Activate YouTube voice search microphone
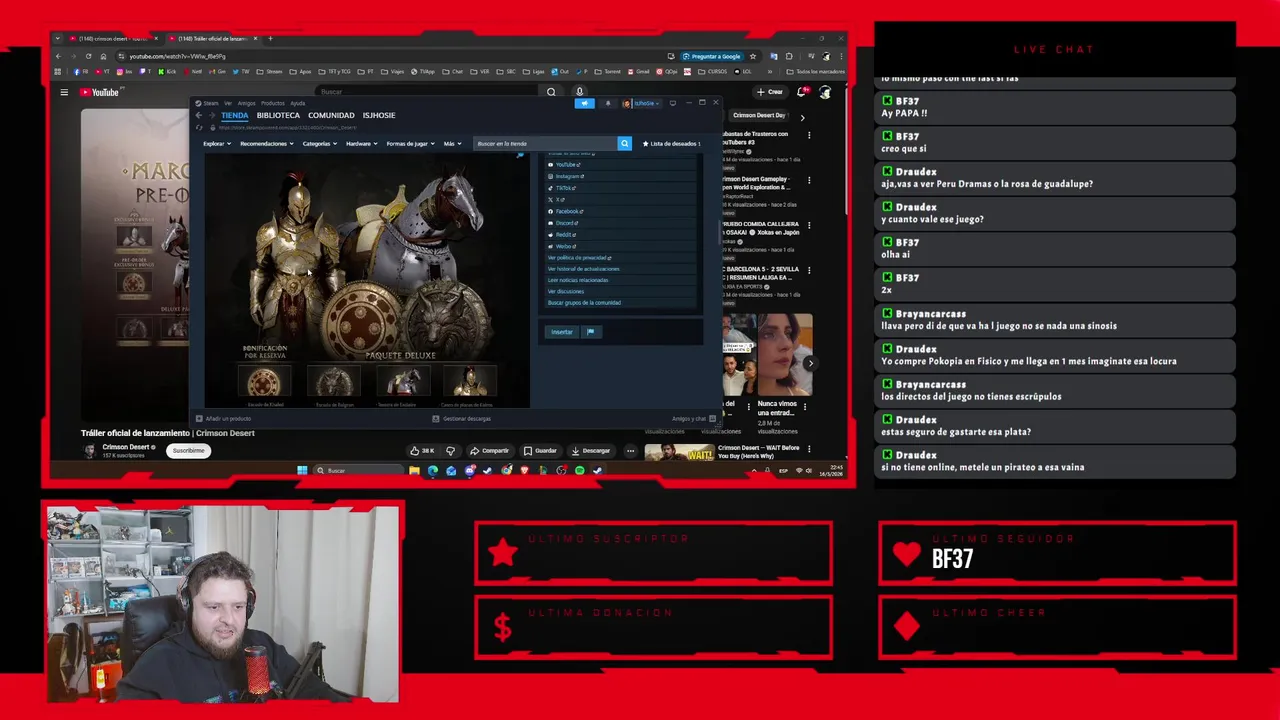Viewport: 1280px width, 720px height. (x=579, y=92)
